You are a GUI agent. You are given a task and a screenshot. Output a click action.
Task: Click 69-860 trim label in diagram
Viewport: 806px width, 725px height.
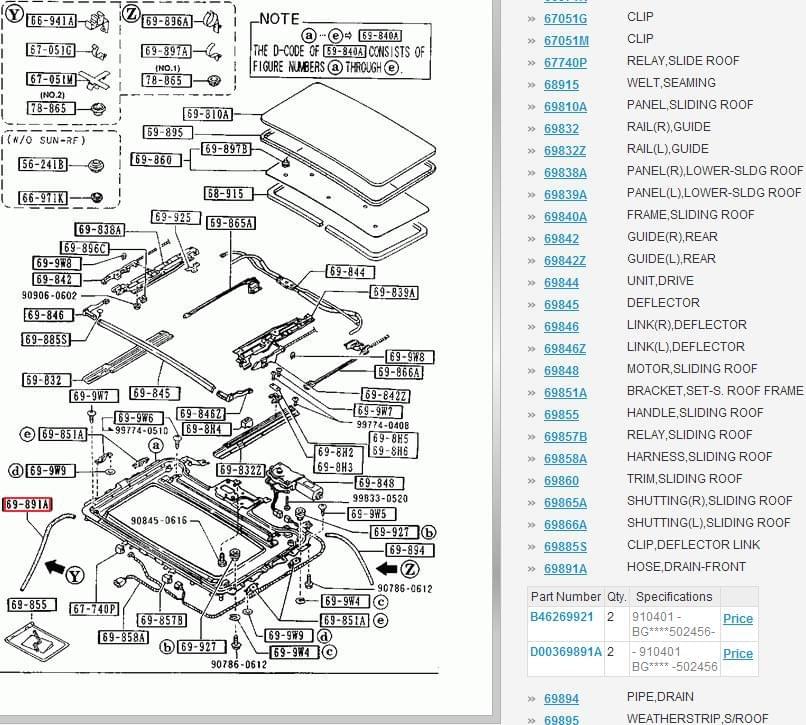click(x=156, y=160)
